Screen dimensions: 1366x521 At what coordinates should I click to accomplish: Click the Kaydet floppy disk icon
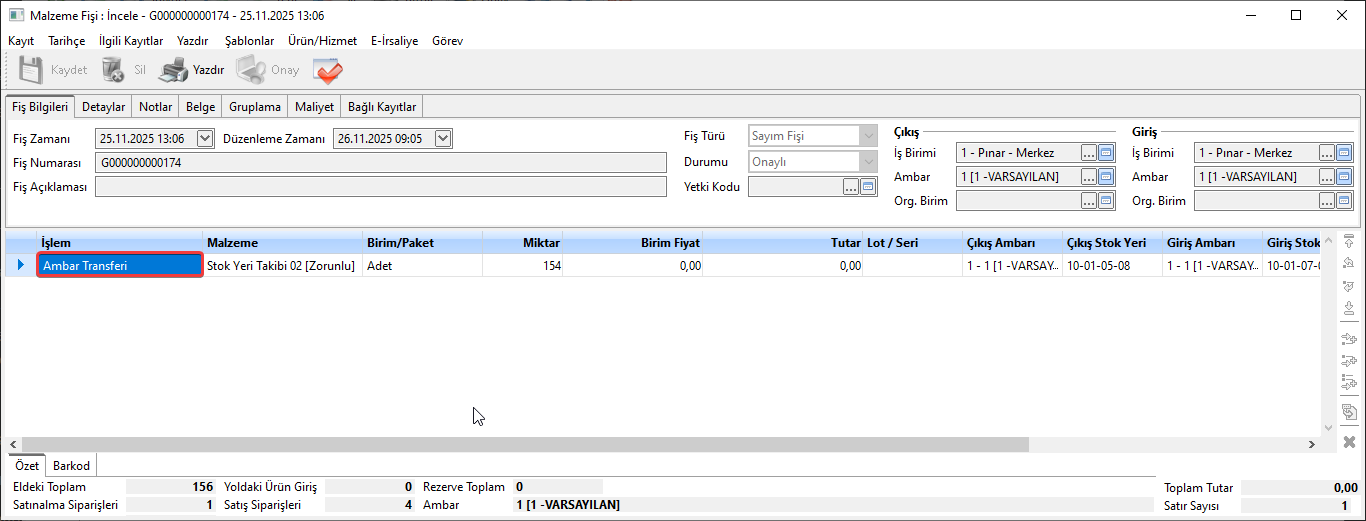click(x=31, y=70)
